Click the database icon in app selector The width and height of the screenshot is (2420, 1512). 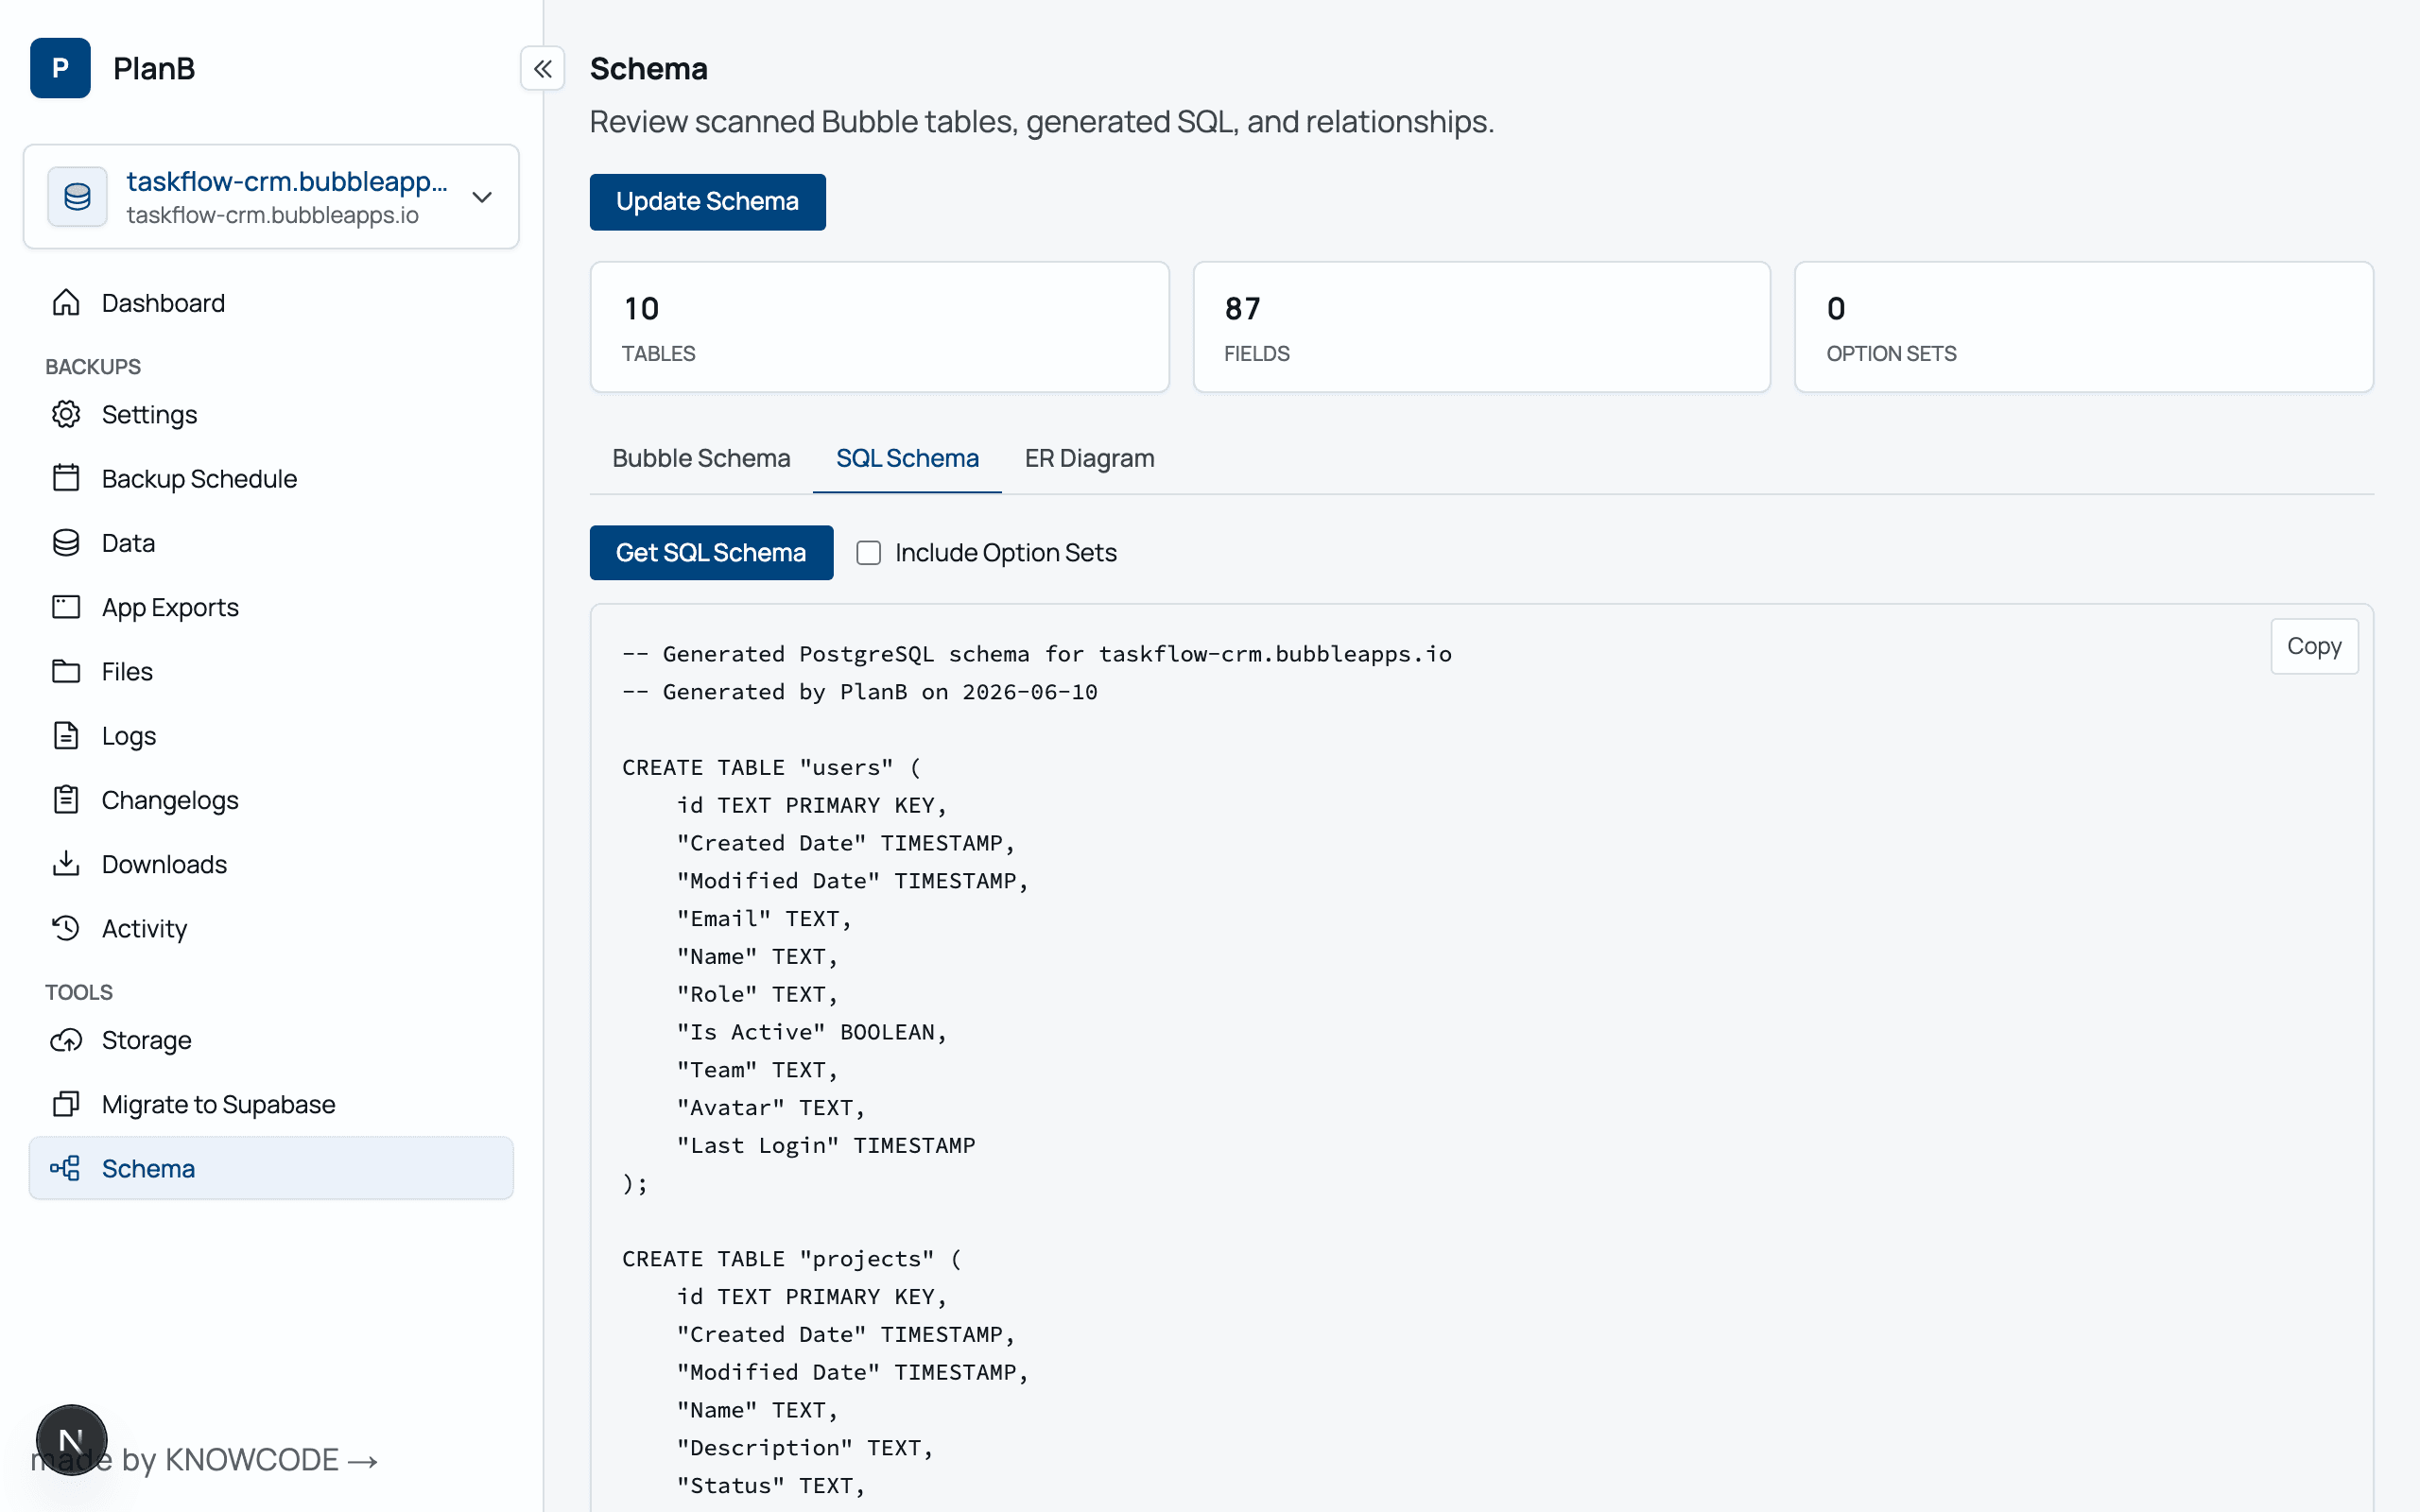click(x=77, y=196)
